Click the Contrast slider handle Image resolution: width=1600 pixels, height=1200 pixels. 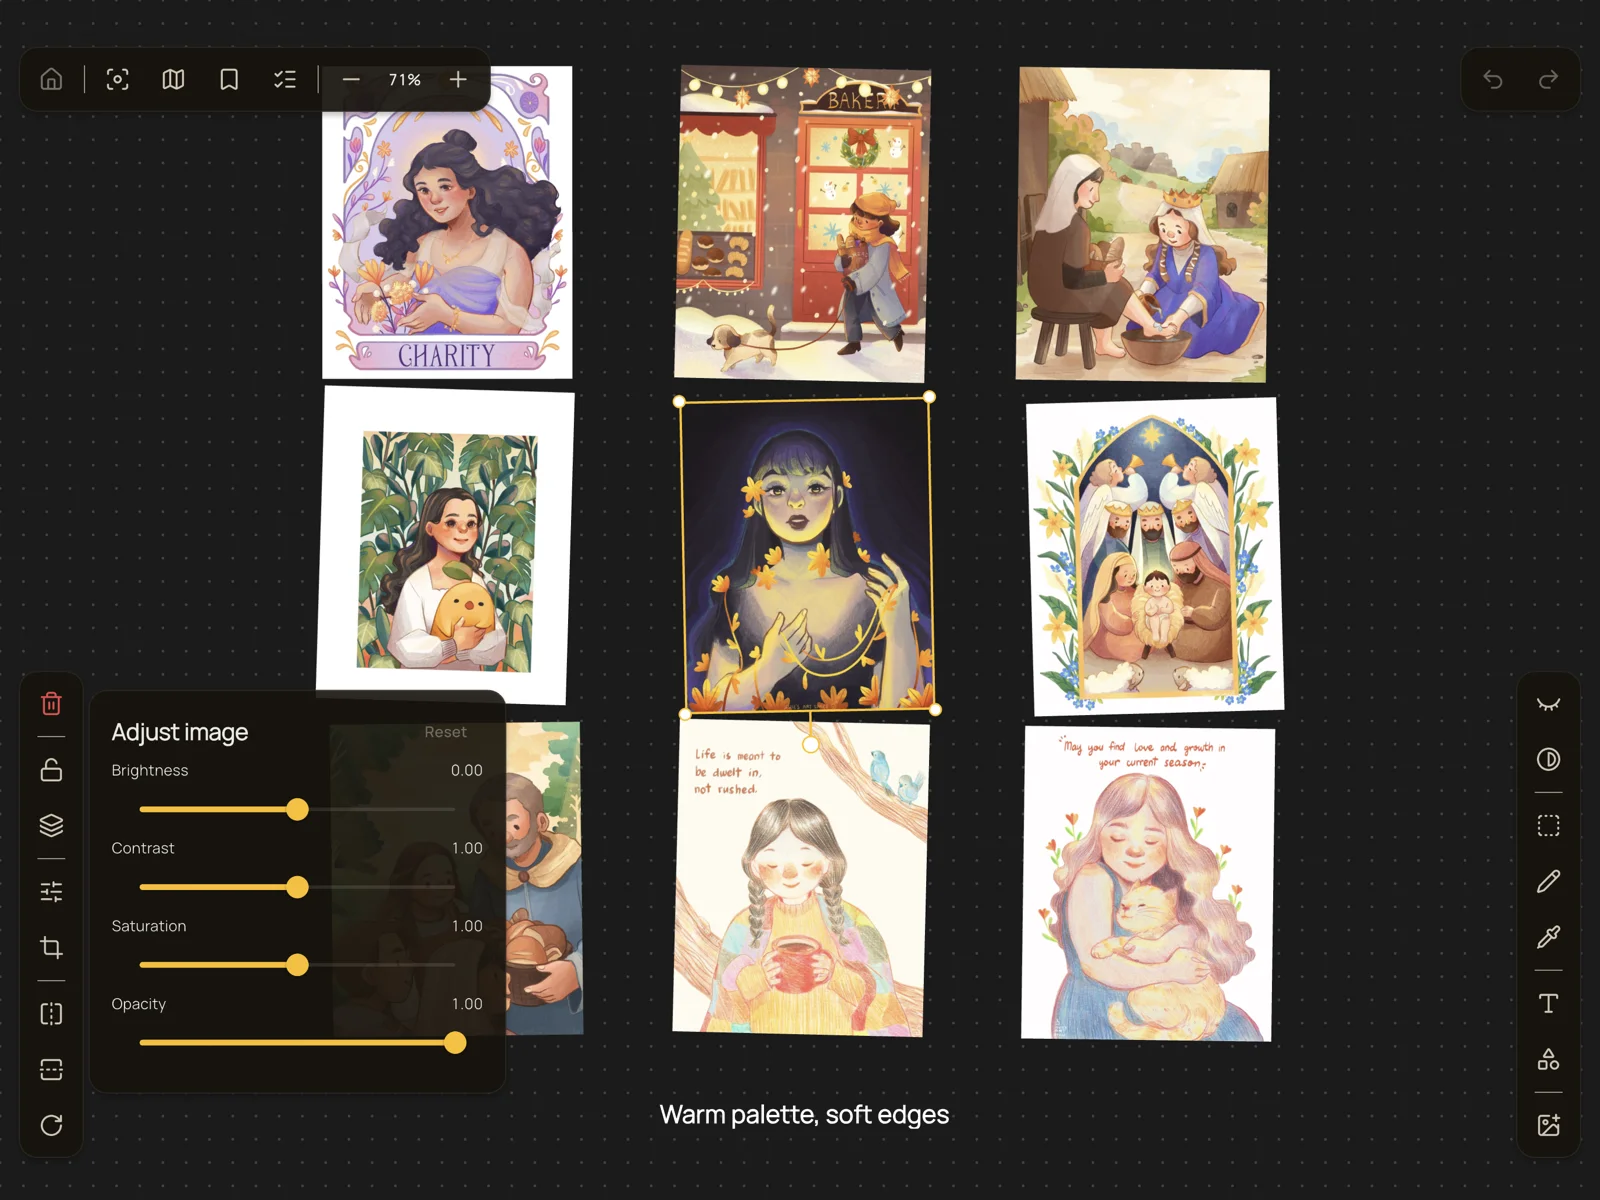[297, 887]
